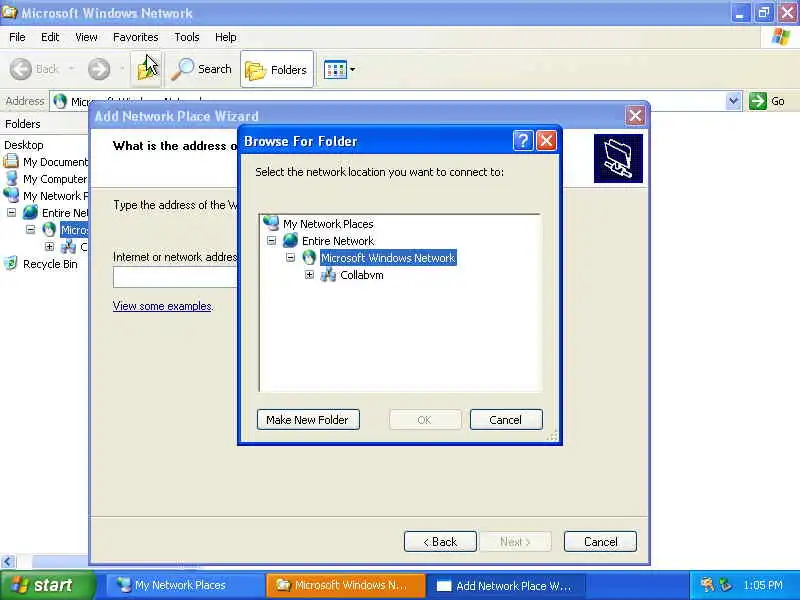Open the Help menu
Screen dimensions: 800x600
(226, 37)
